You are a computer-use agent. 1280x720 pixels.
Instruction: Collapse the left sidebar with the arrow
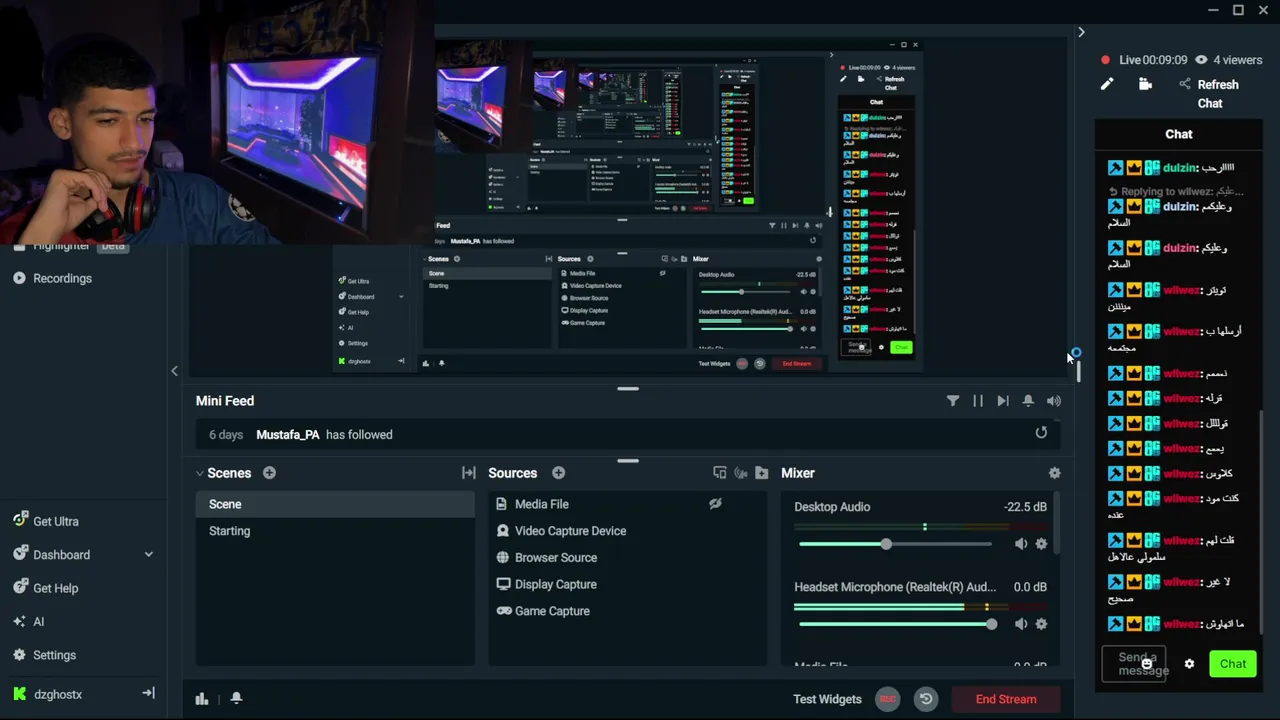(x=174, y=371)
